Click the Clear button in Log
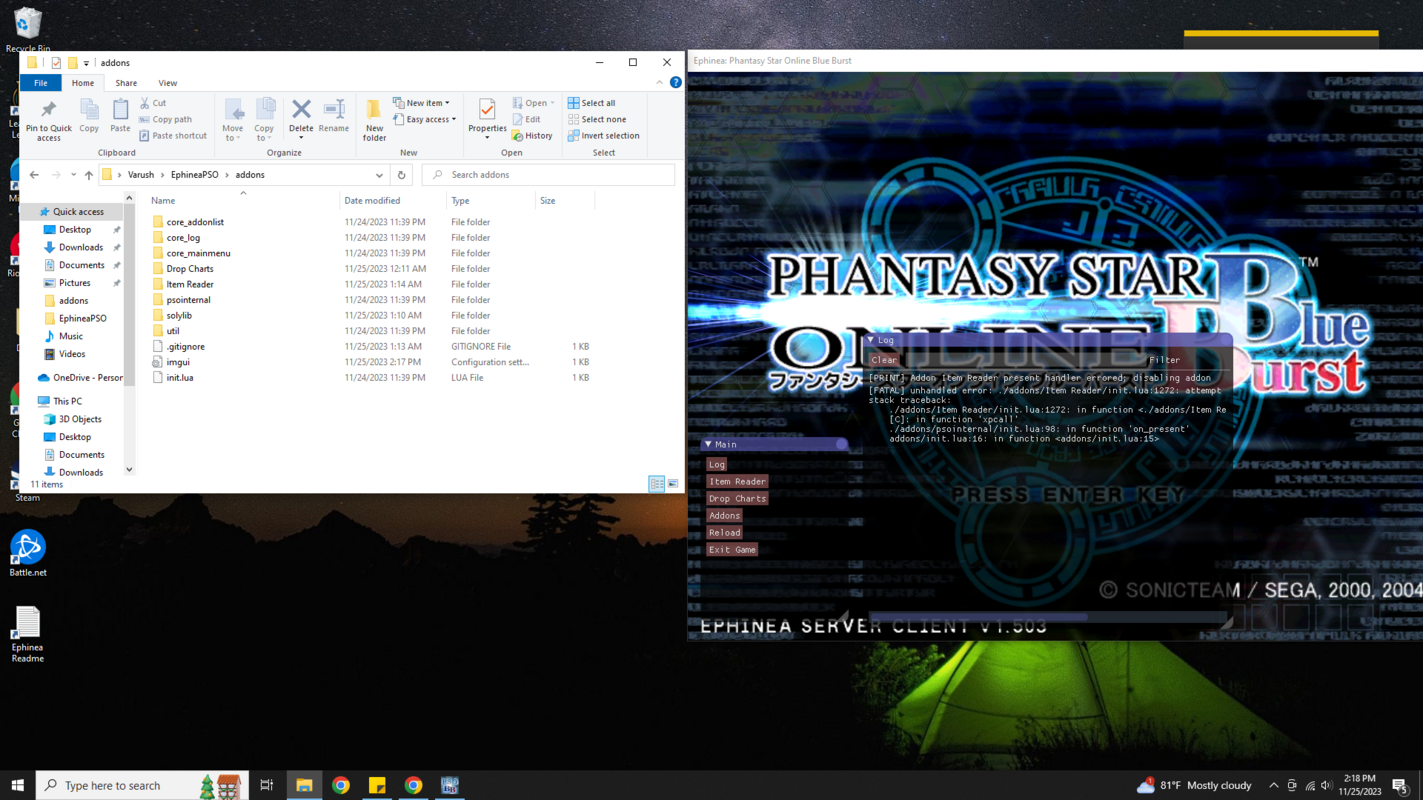 (884, 360)
